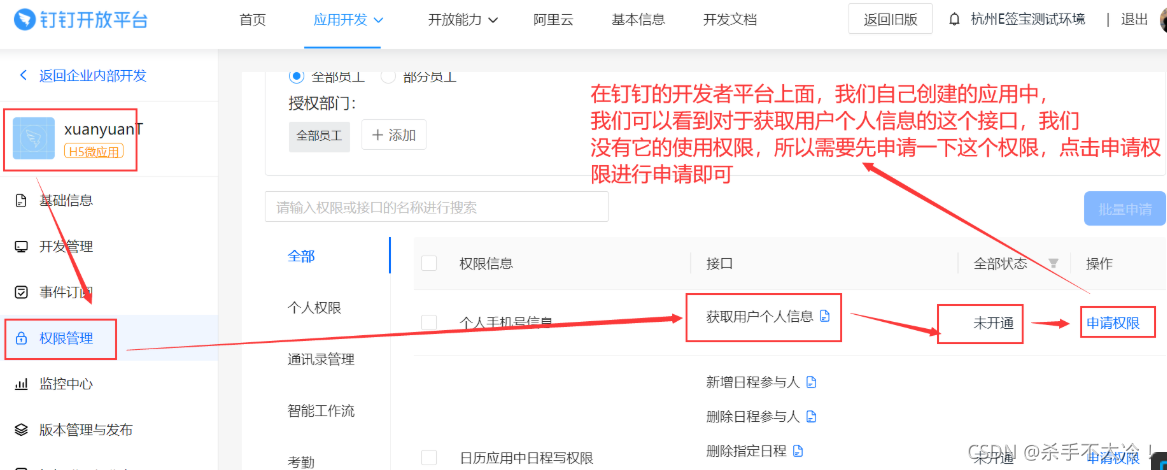The image size is (1167, 470).
Task: Click the 基础信息 document icon
Action: click(x=22, y=200)
